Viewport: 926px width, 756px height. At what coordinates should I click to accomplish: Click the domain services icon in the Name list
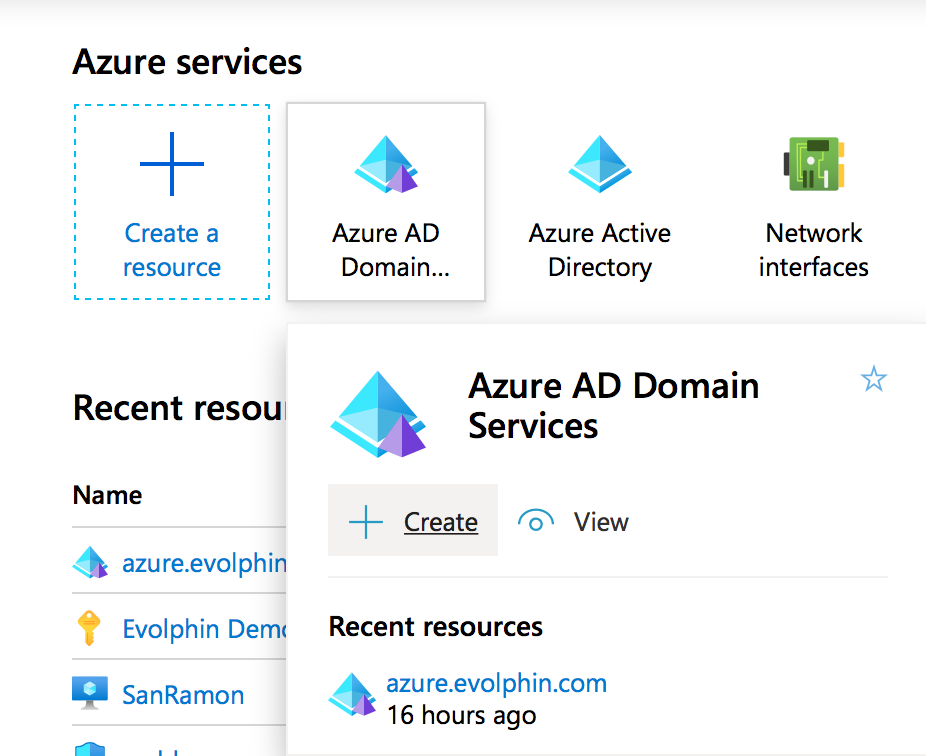click(x=90, y=562)
